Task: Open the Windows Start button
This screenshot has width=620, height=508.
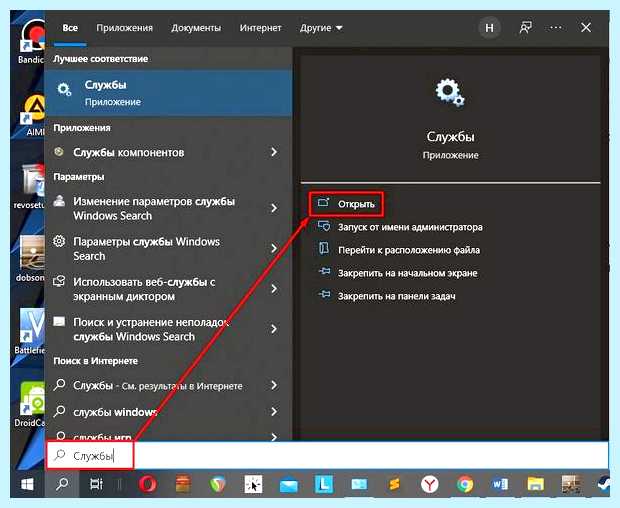Action: point(27,484)
